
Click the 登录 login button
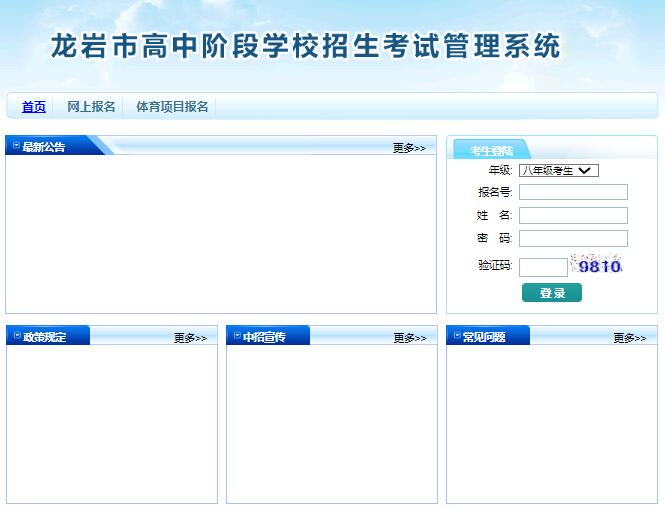[x=552, y=293]
